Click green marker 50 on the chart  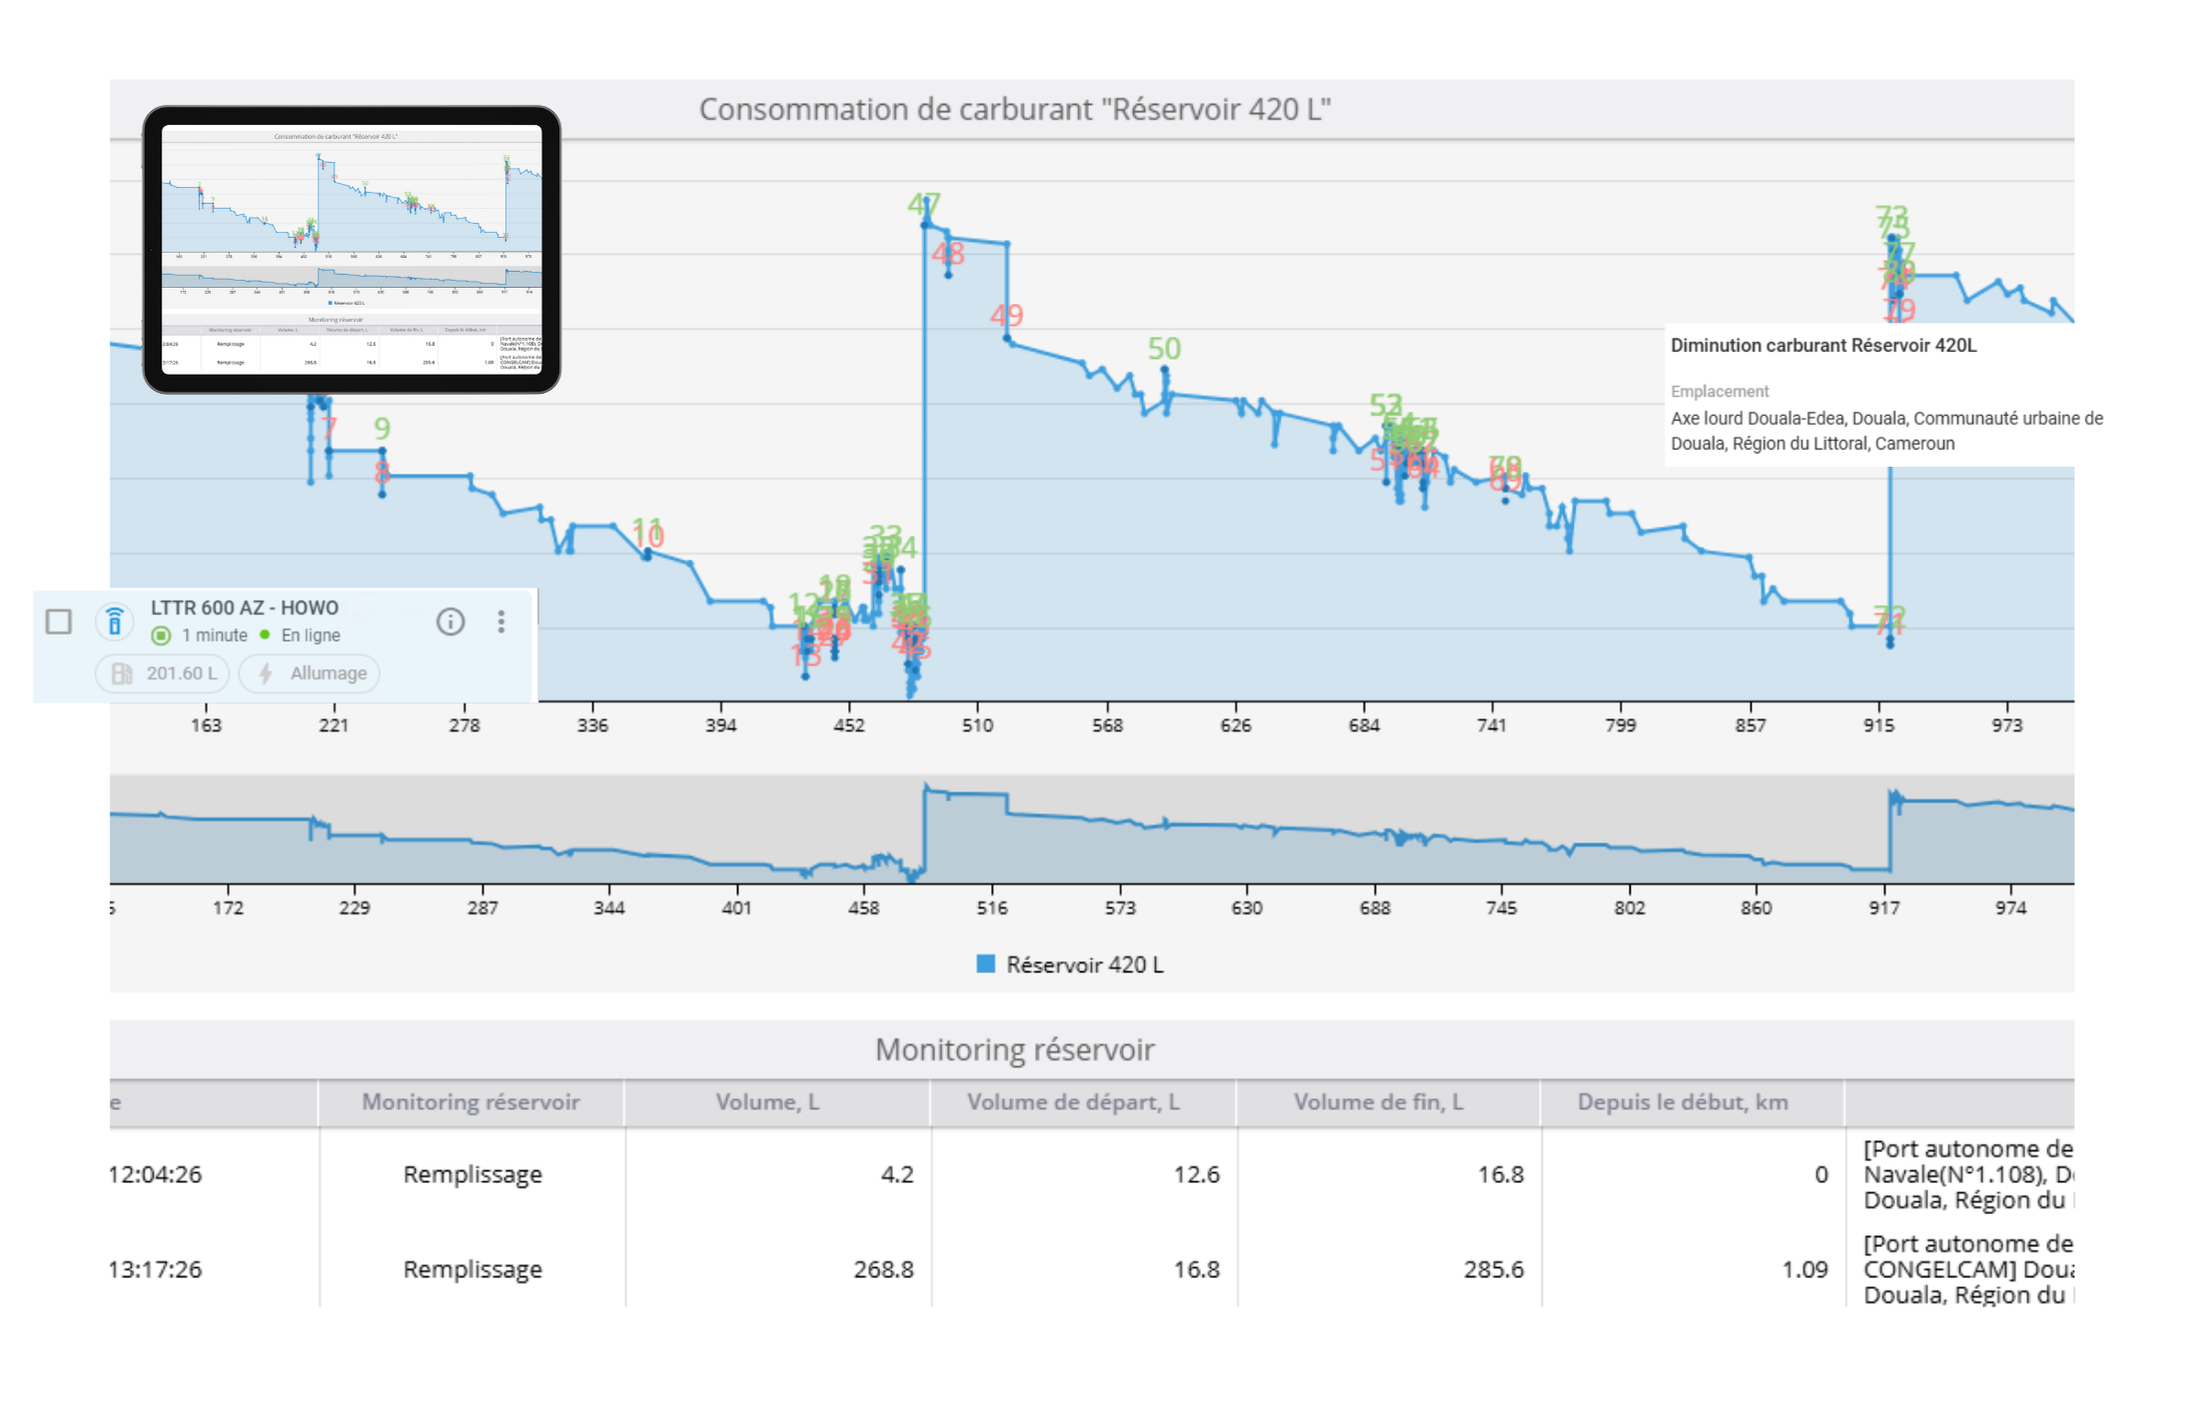[1164, 349]
